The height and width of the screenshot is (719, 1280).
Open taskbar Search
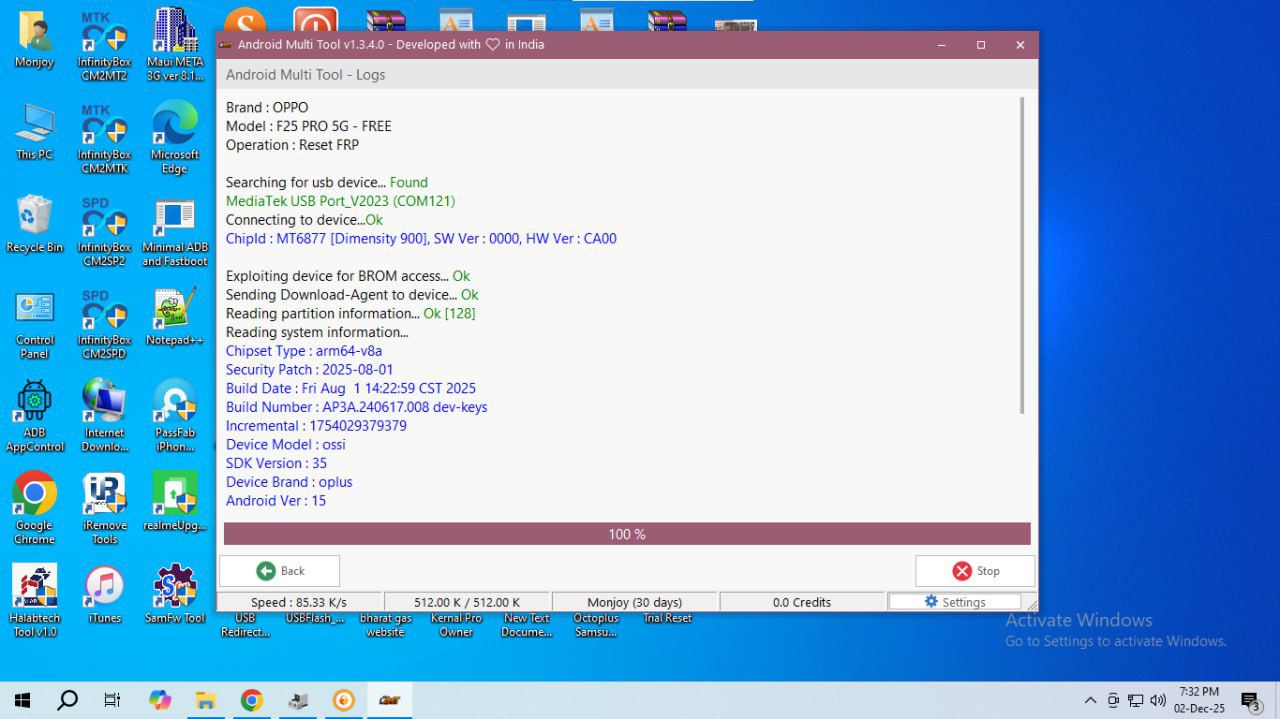67,700
